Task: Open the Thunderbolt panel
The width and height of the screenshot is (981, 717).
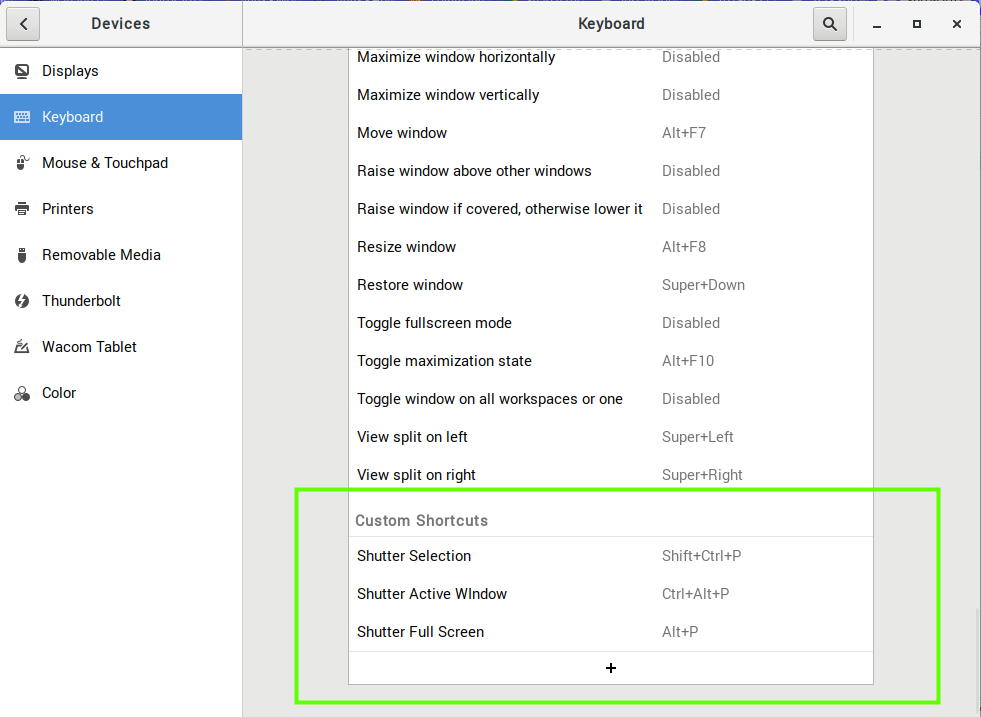Action: 121,301
